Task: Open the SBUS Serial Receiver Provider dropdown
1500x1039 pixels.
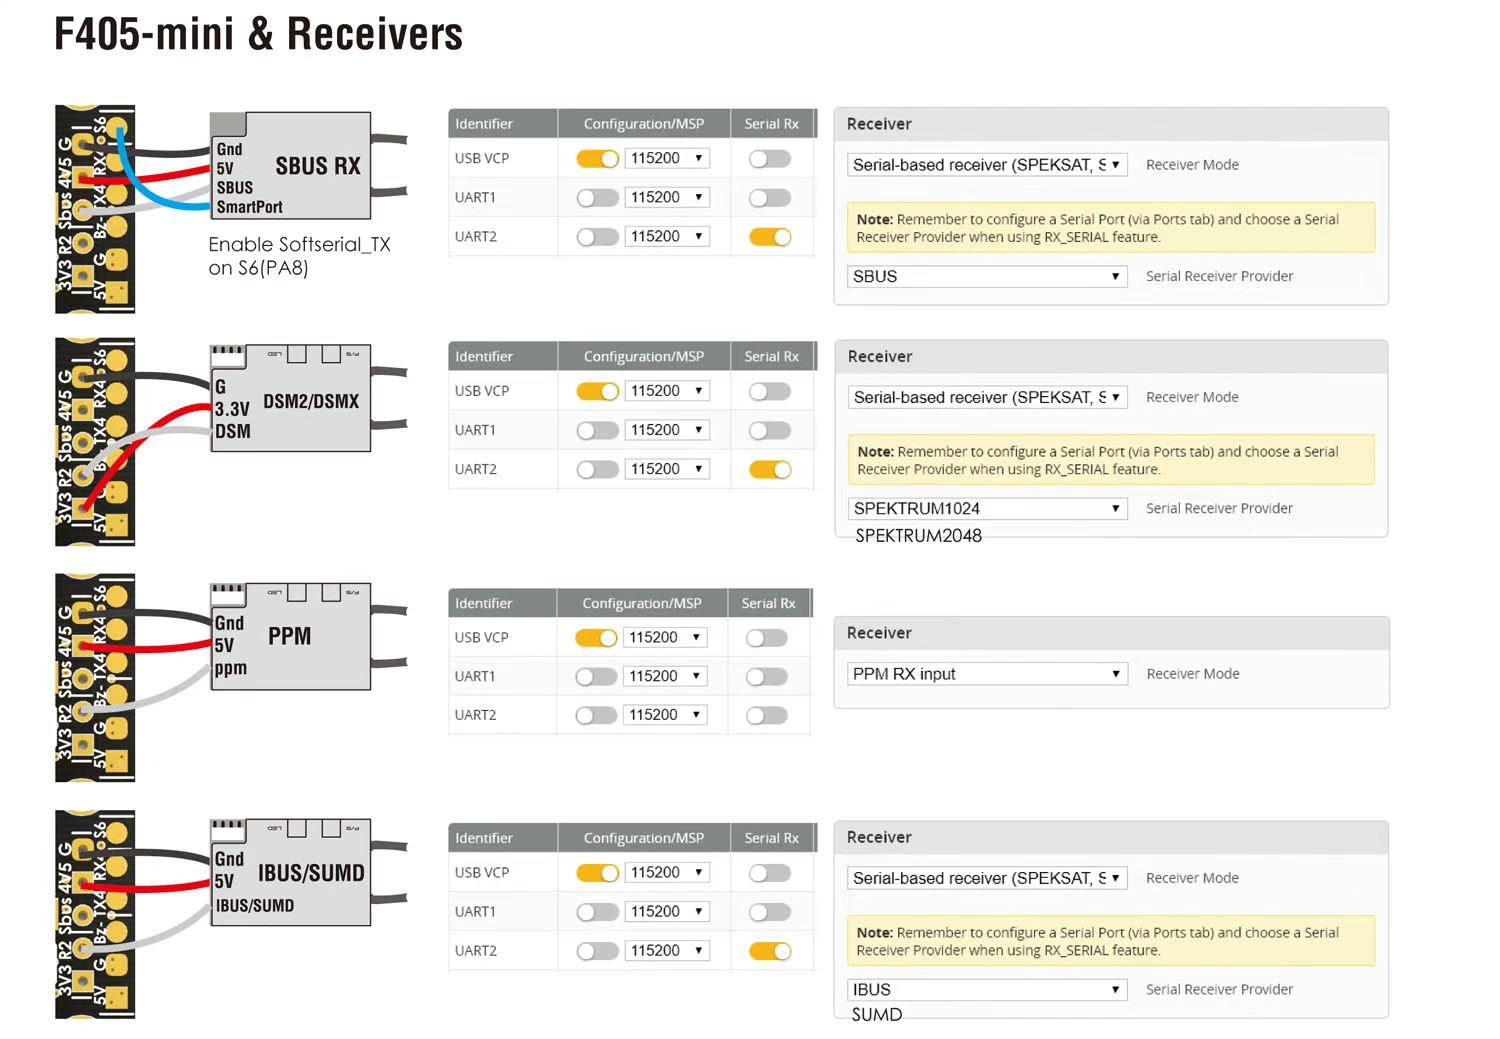Action: 987,276
